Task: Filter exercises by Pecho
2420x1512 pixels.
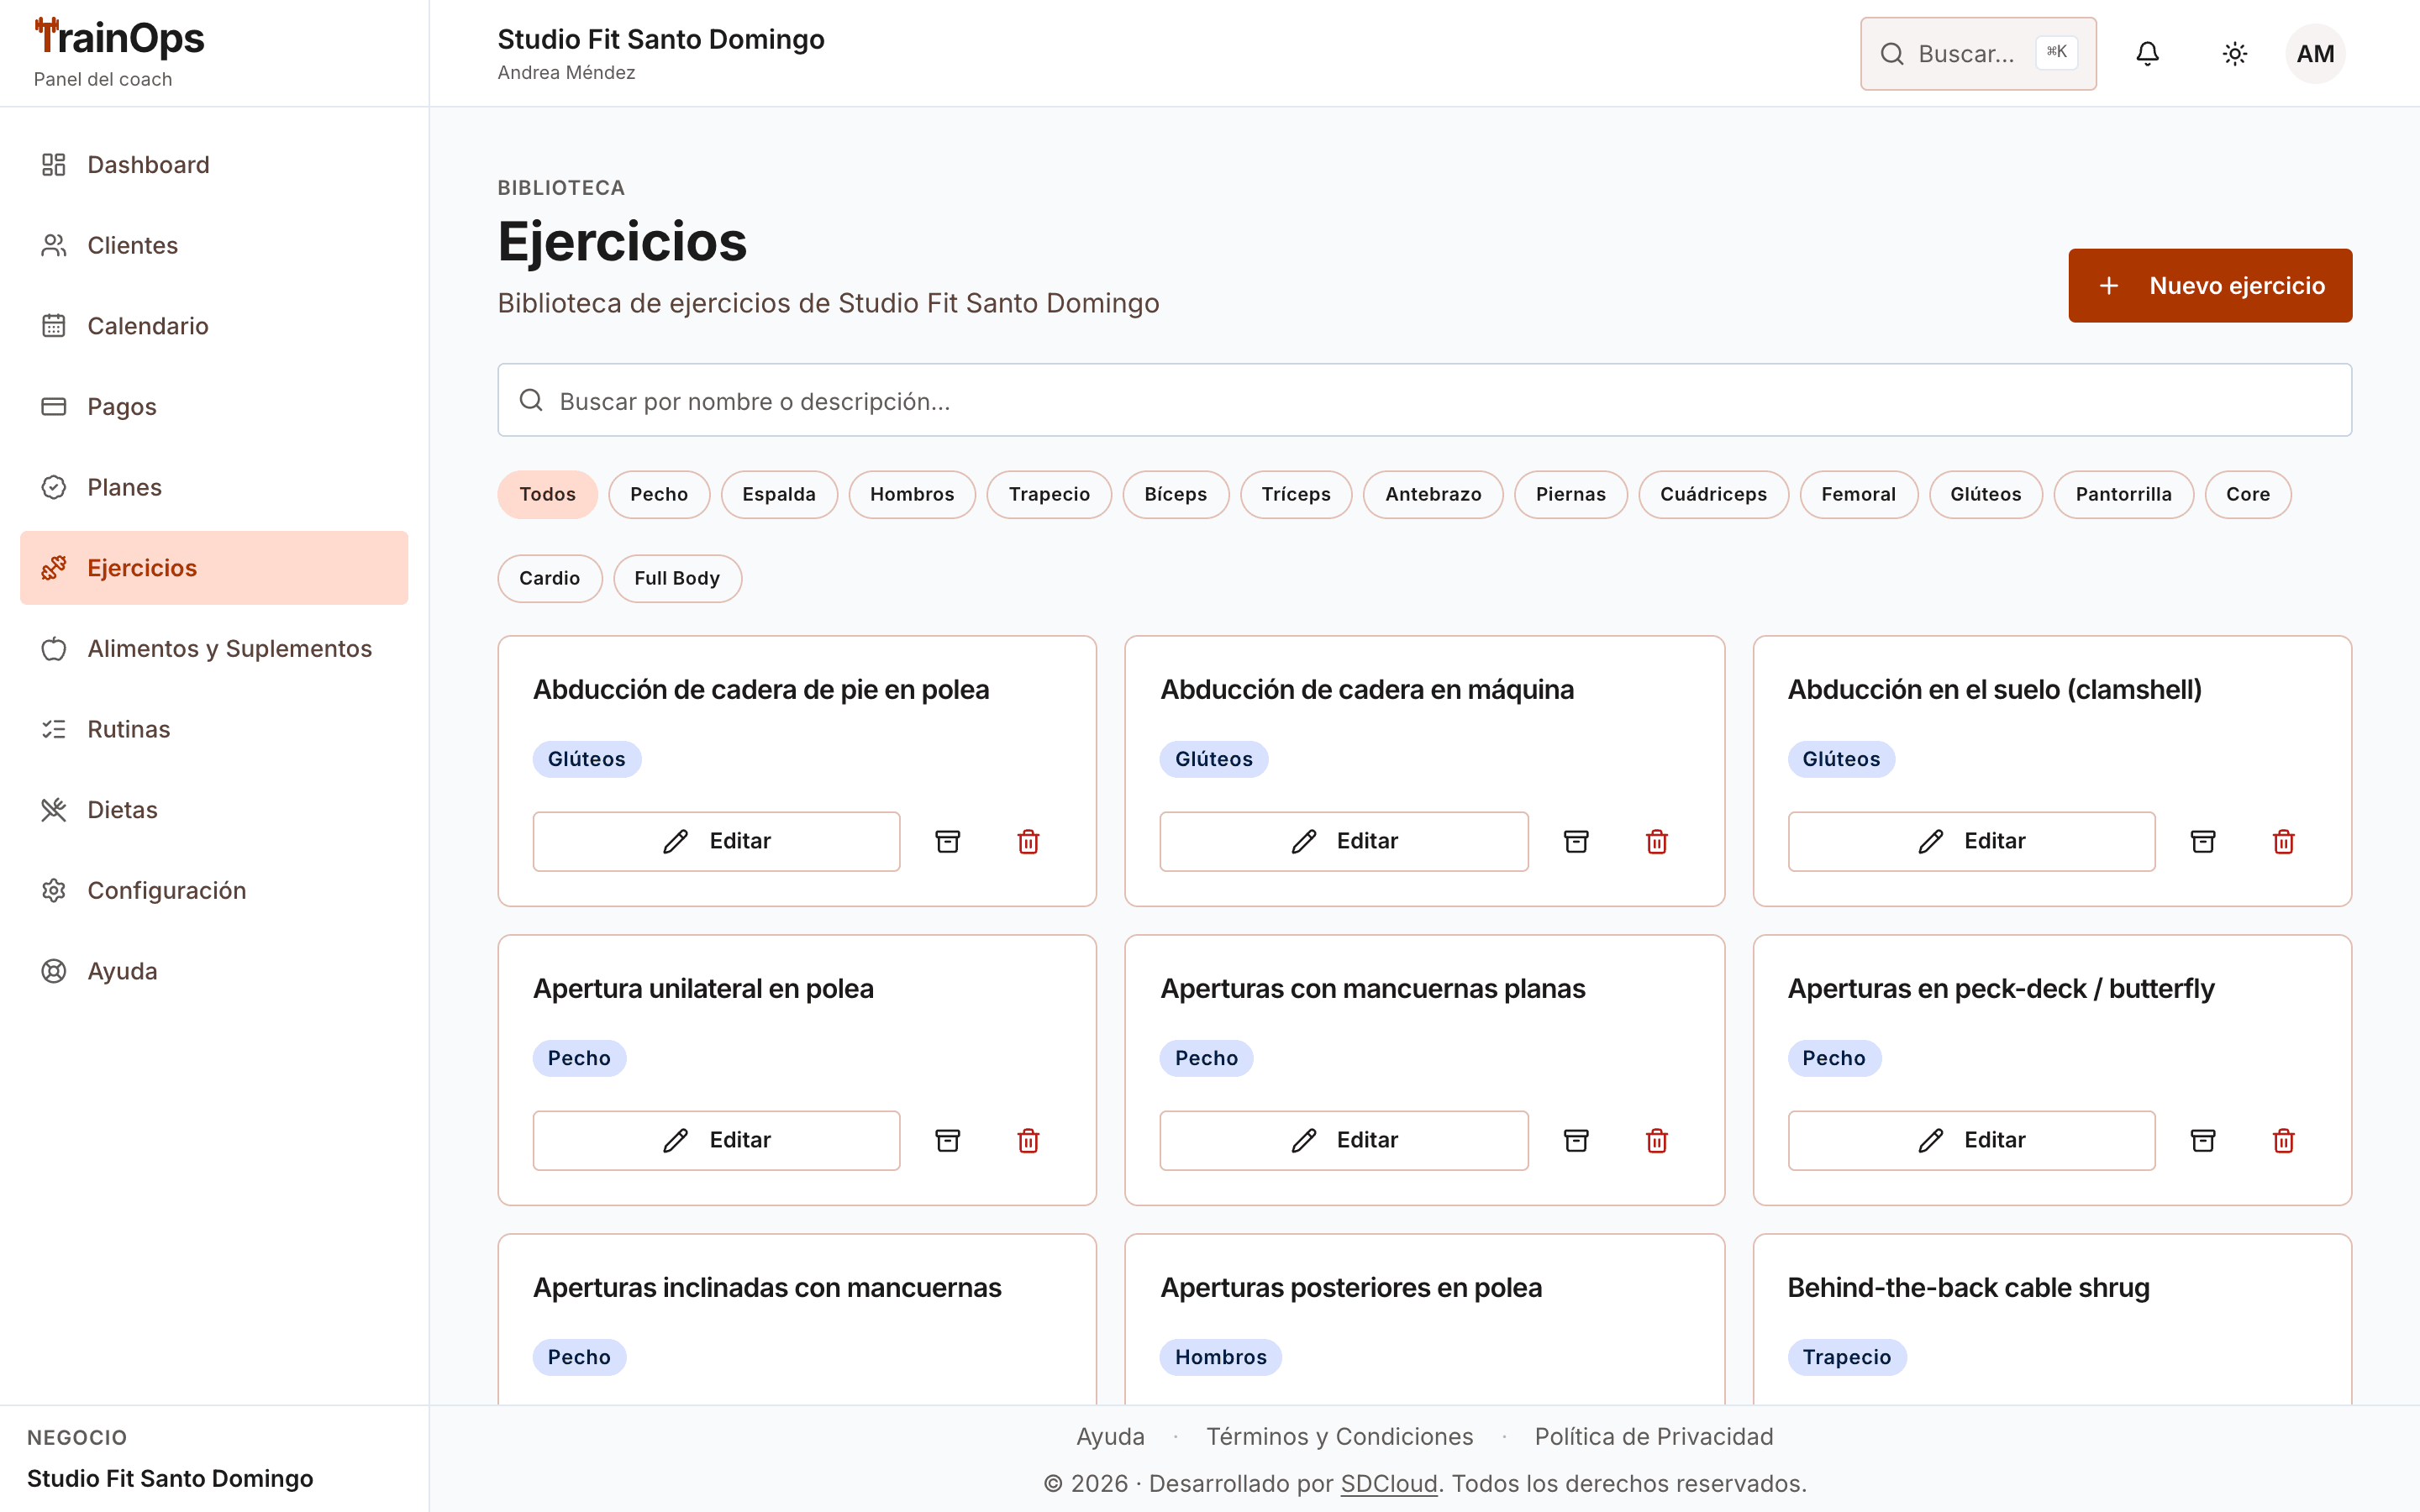Action: [x=659, y=494]
